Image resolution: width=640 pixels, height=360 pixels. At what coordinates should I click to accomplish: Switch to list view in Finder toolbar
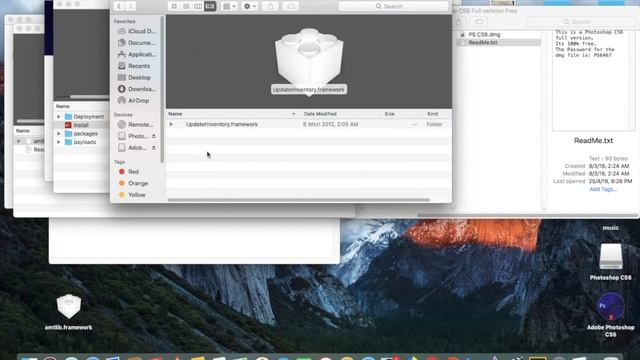(186, 6)
